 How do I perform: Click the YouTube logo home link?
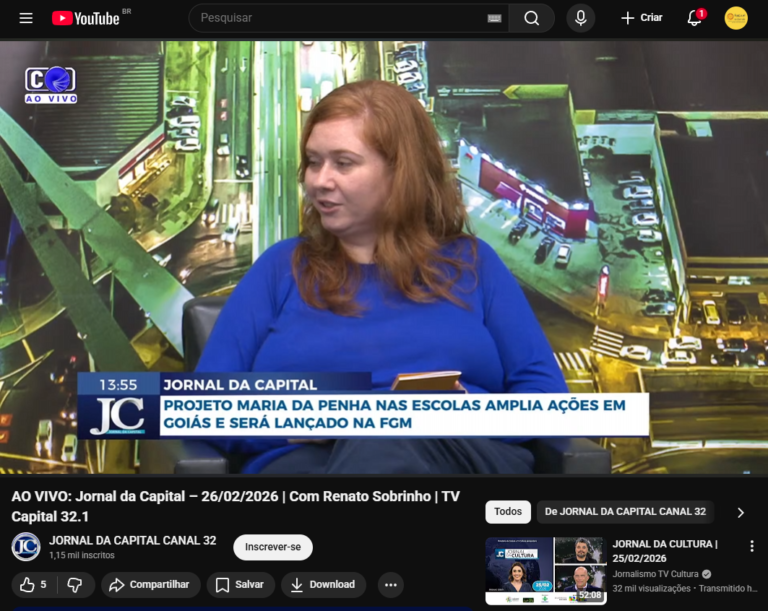[x=86, y=18]
